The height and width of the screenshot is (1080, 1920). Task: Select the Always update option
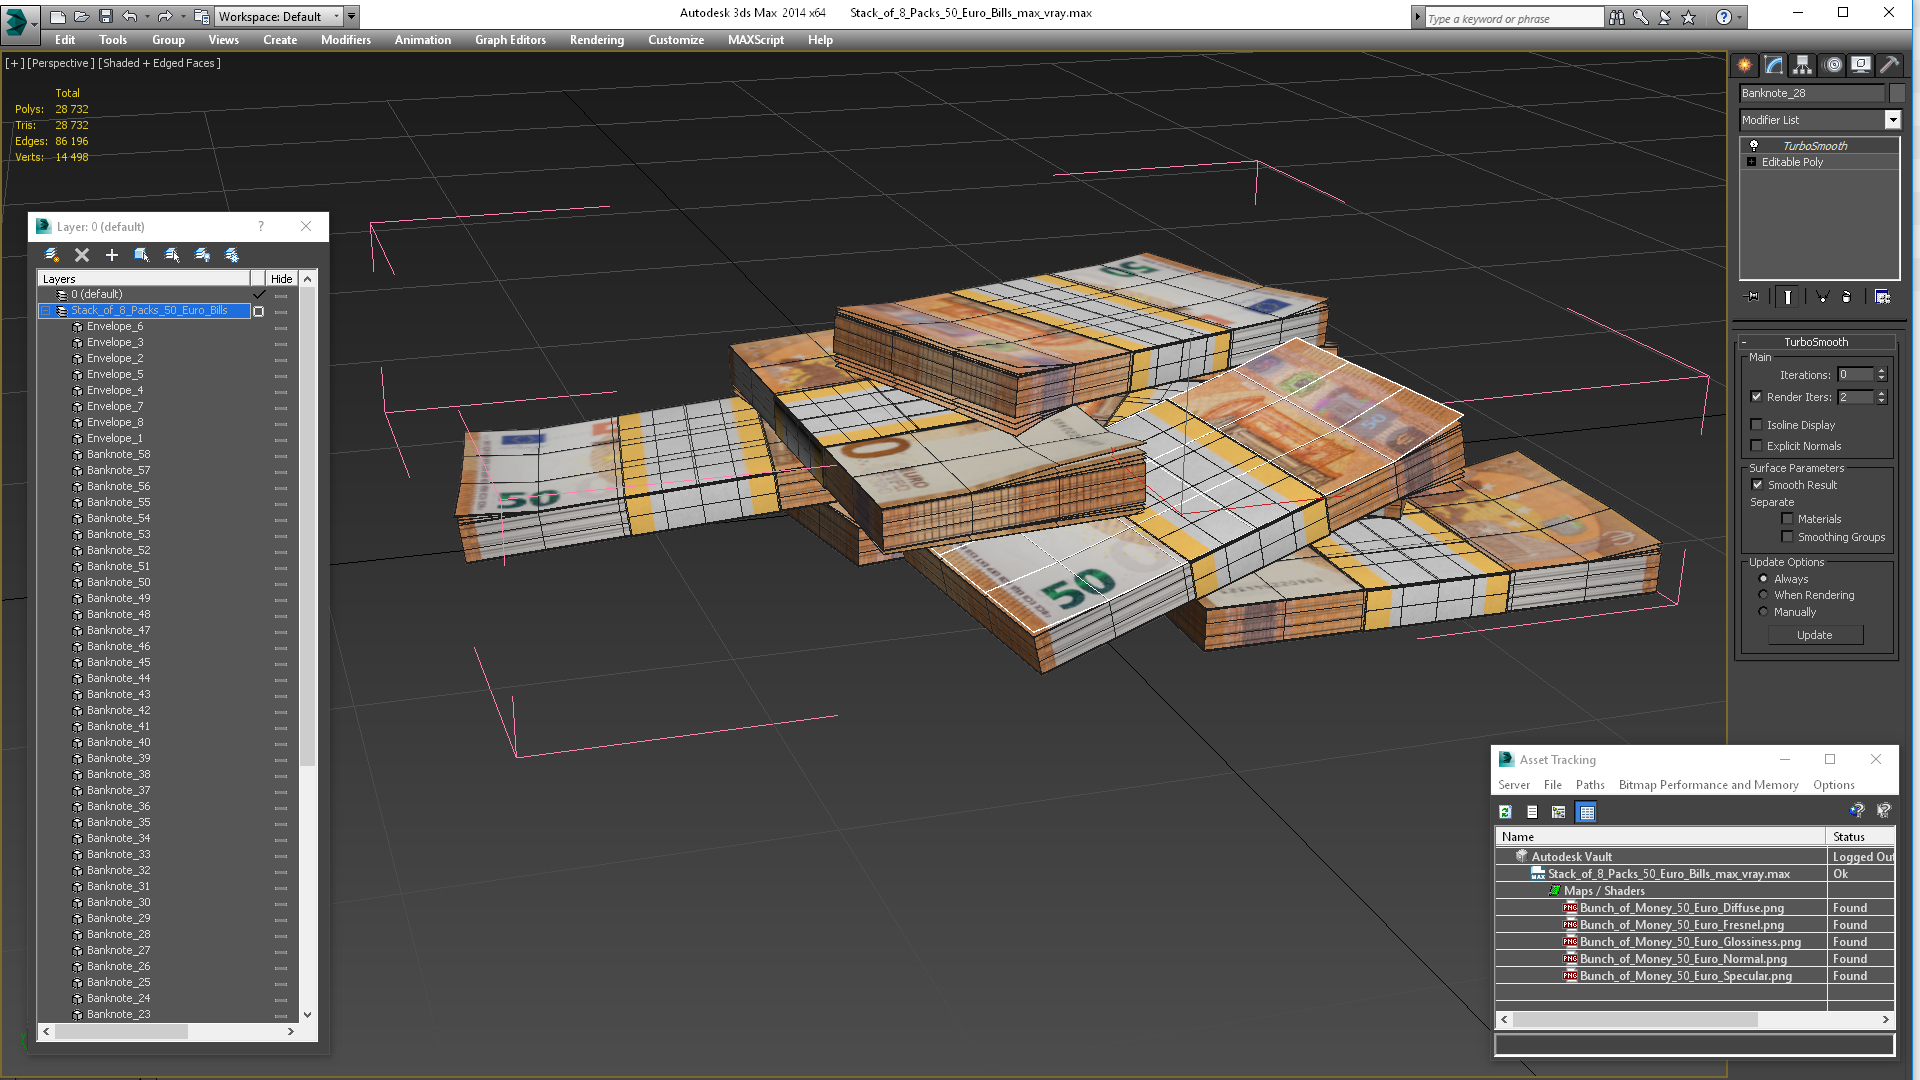1763,579
